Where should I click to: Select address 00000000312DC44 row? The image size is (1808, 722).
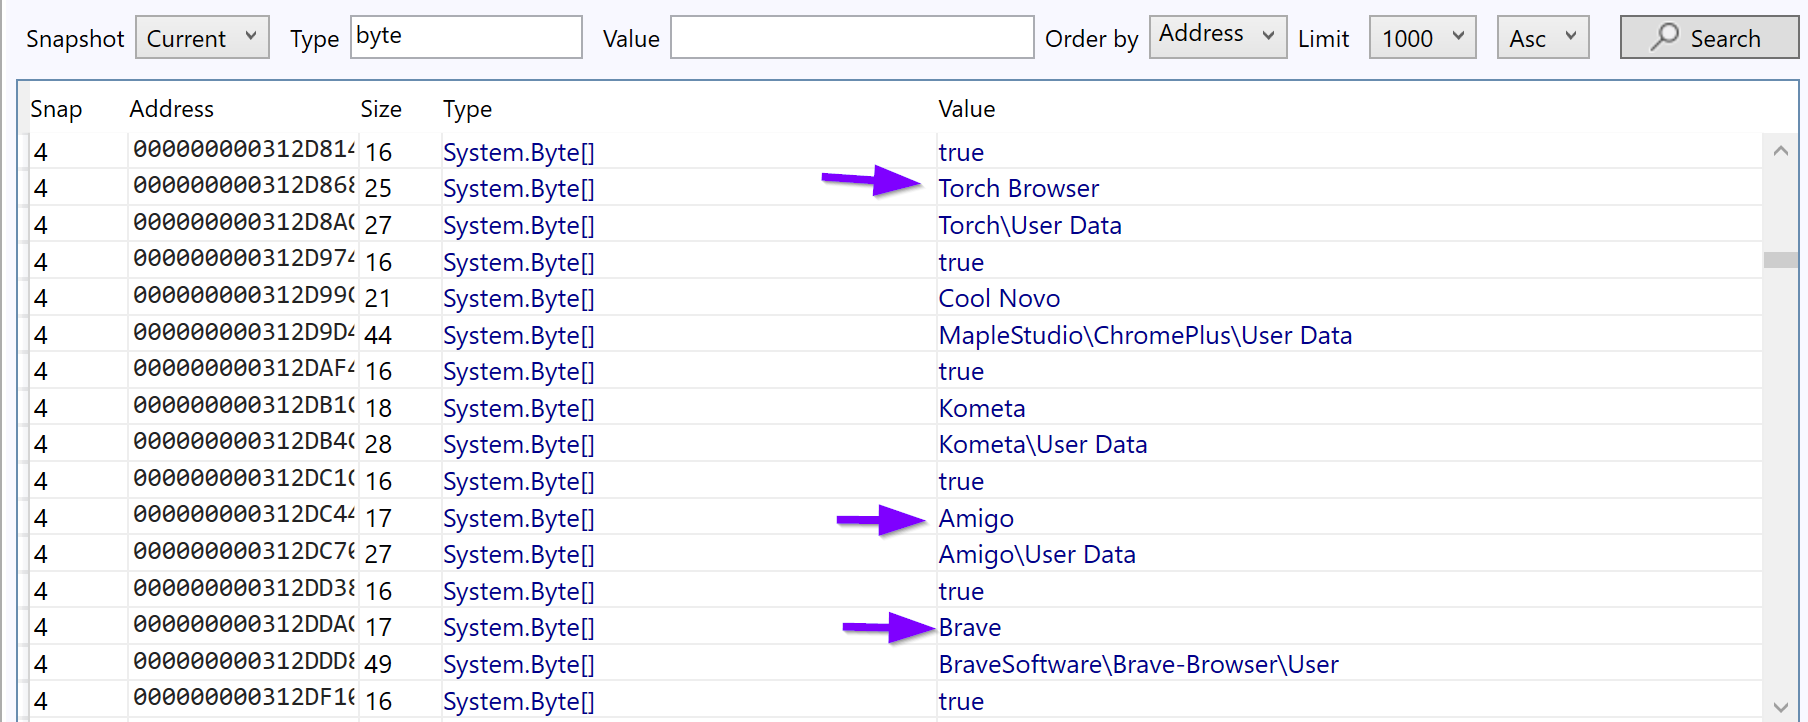(x=244, y=515)
